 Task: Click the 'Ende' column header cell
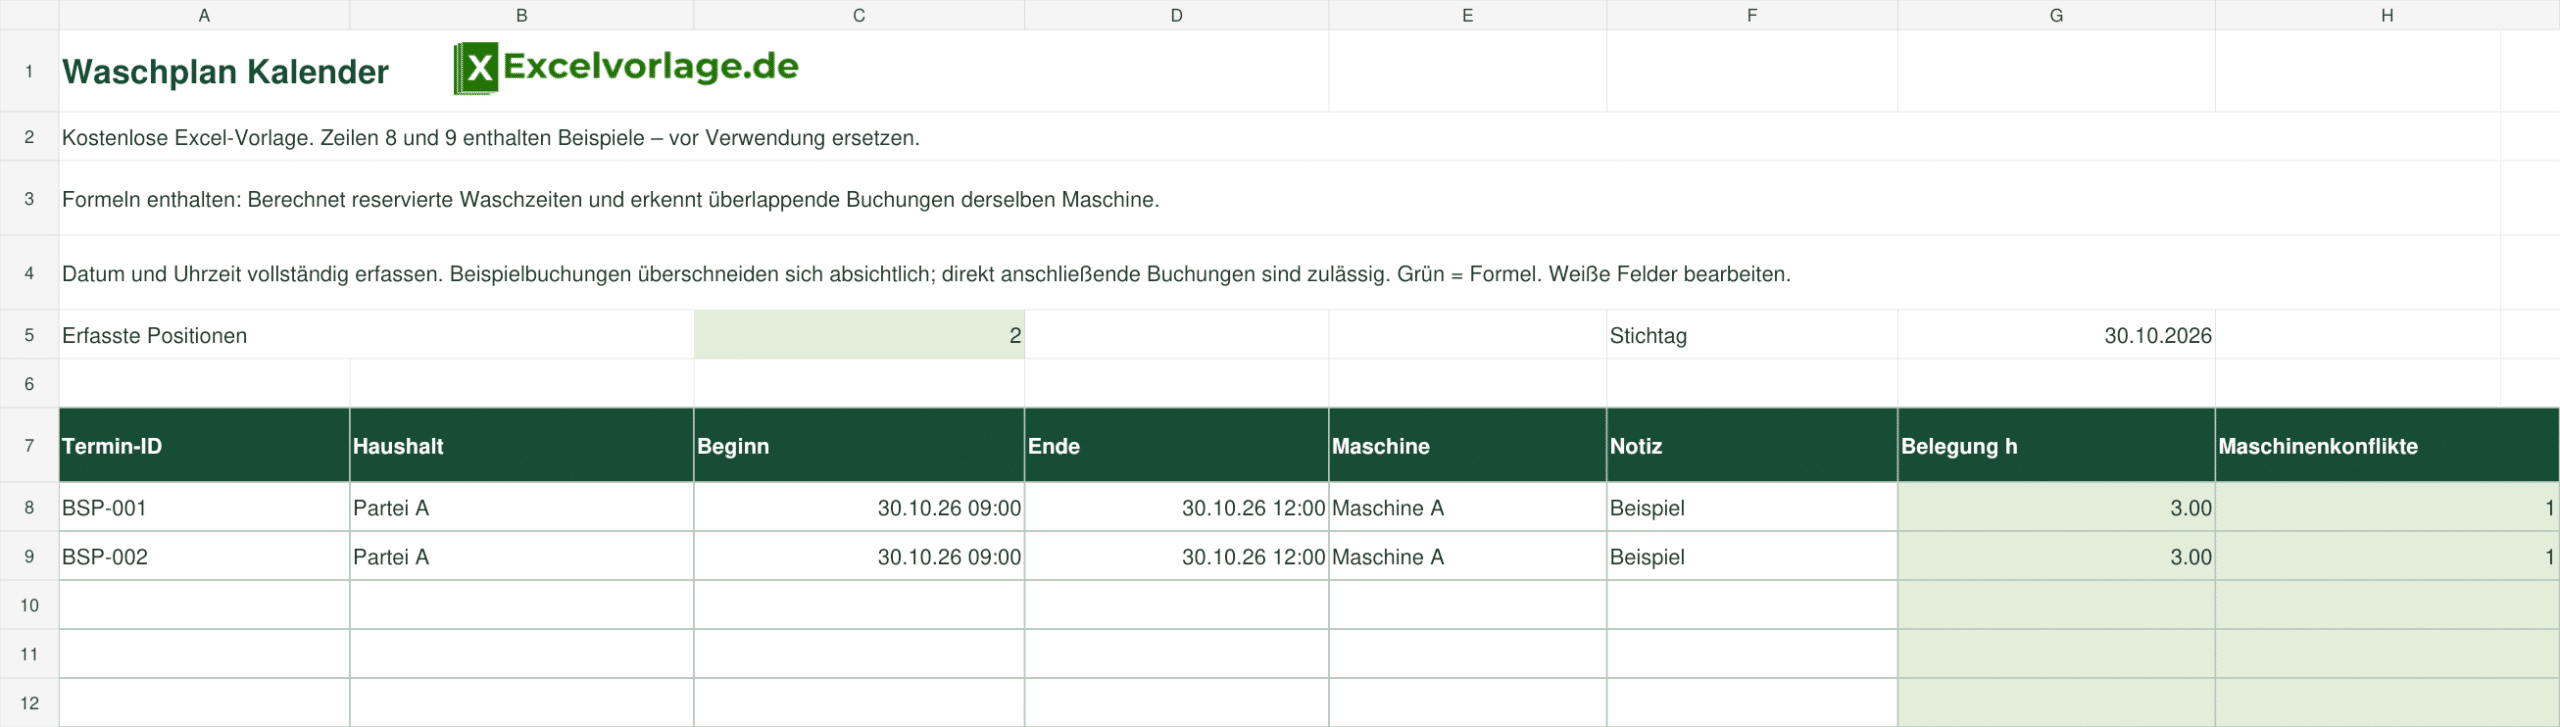[x=1176, y=445]
